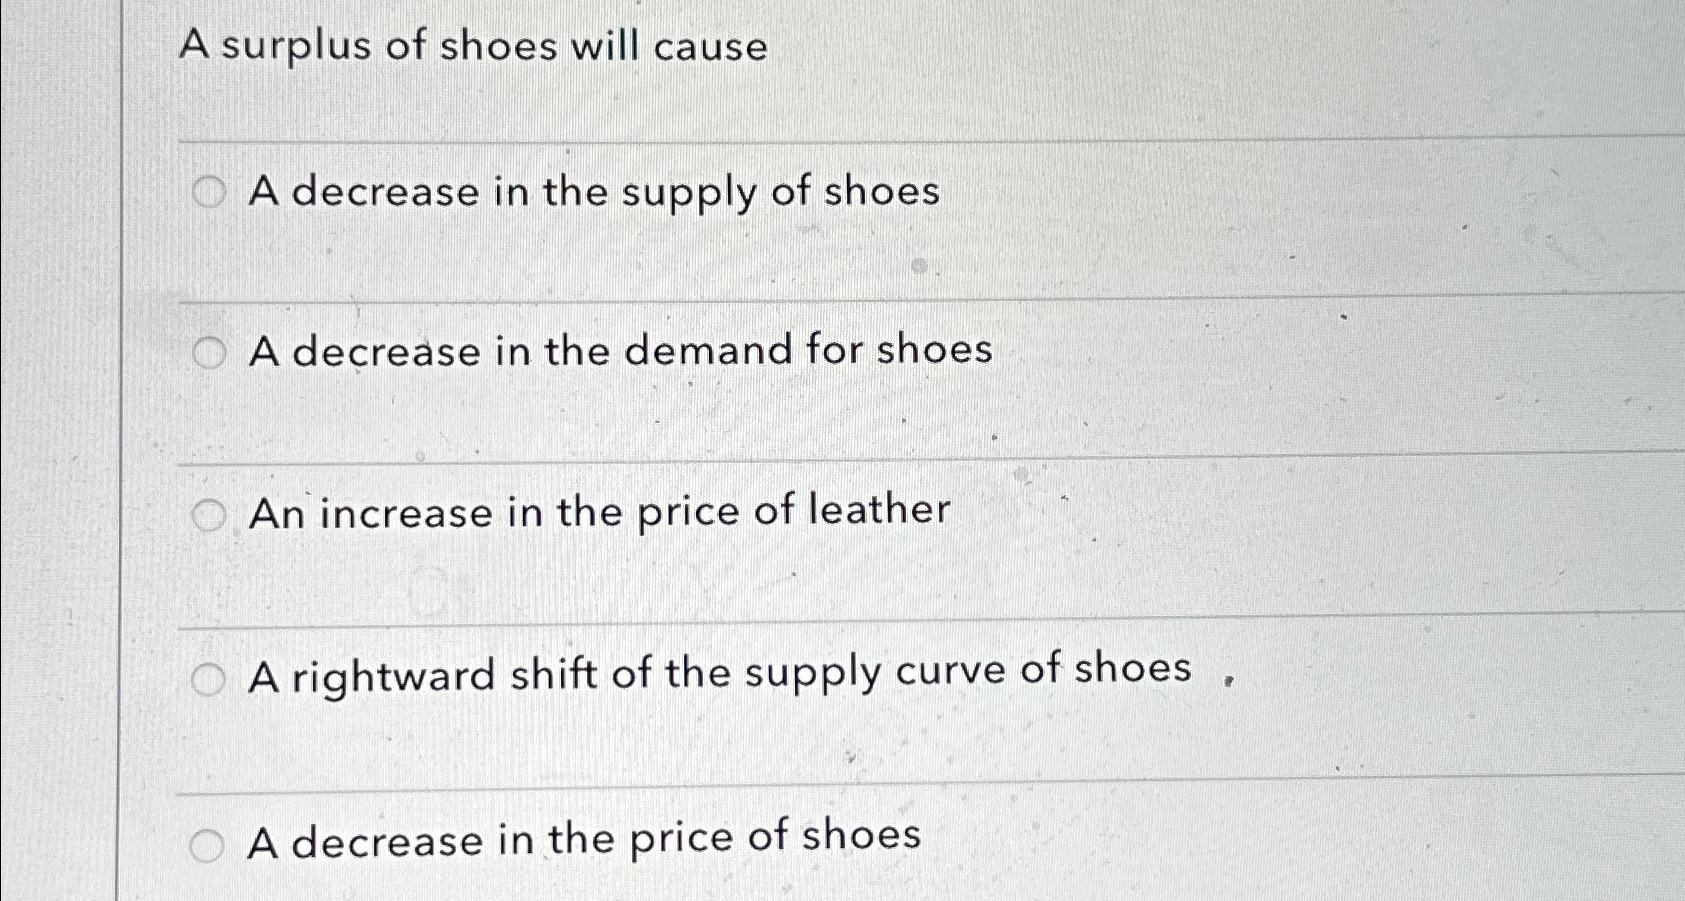Click the answer text 'A decrease in the supply of shoes'
Image resolution: width=1685 pixels, height=901 pixels.
pyautogui.click(x=594, y=192)
